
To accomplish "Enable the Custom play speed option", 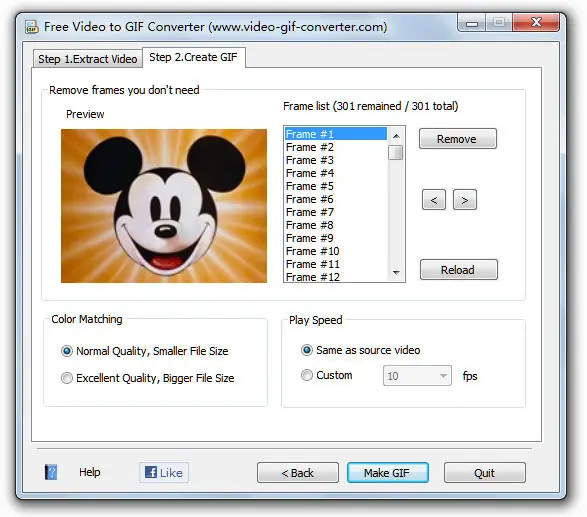I will click(307, 375).
